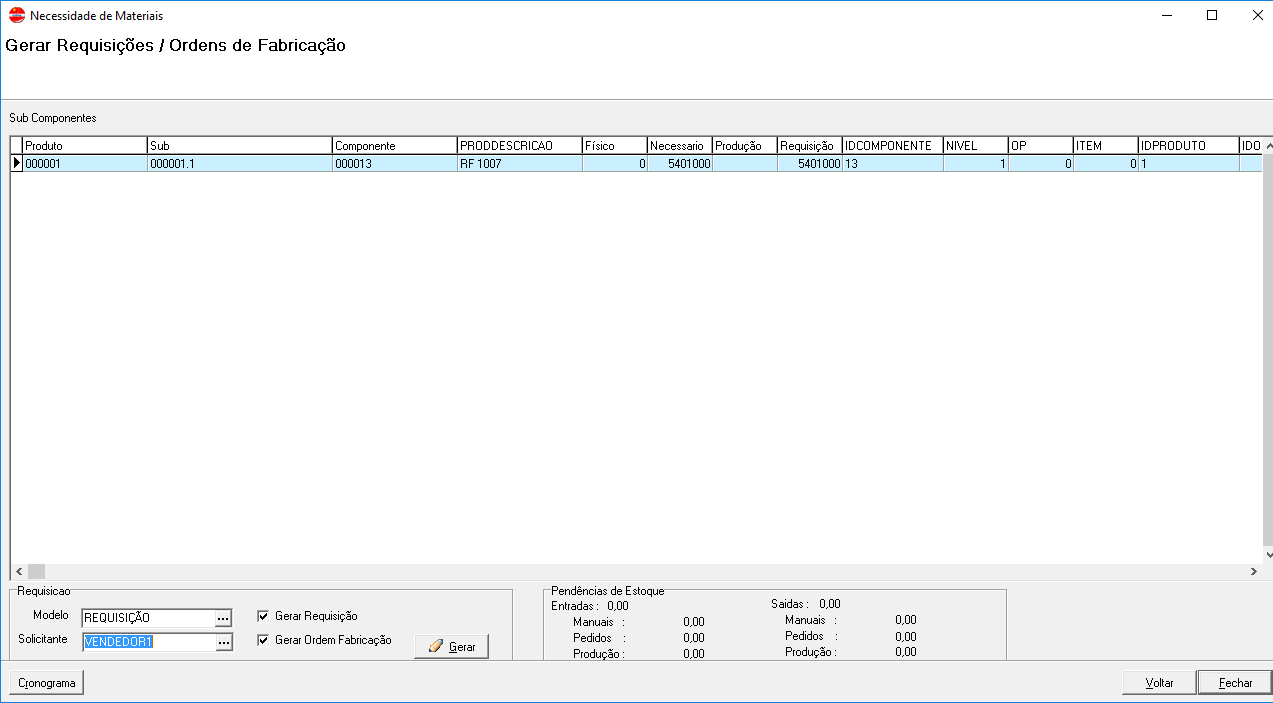Click the Produto column header
Screen dimensions: 1273x703
click(x=84, y=146)
